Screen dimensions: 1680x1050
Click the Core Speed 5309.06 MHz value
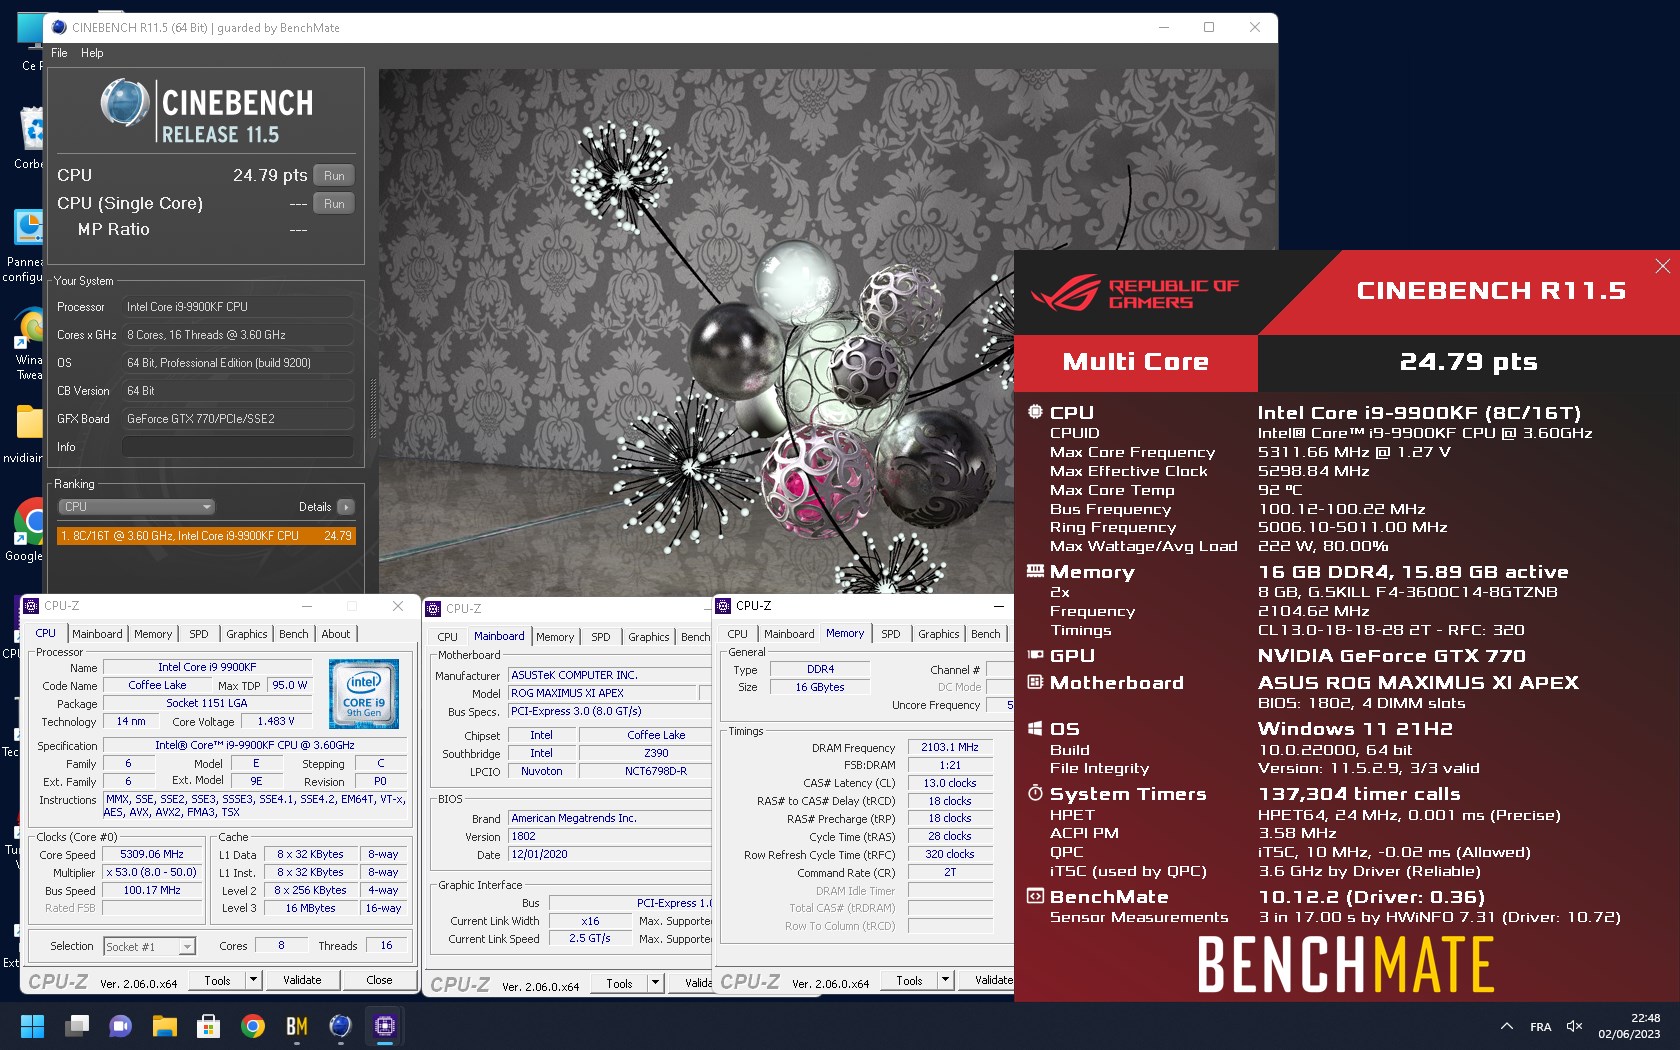[x=152, y=855]
